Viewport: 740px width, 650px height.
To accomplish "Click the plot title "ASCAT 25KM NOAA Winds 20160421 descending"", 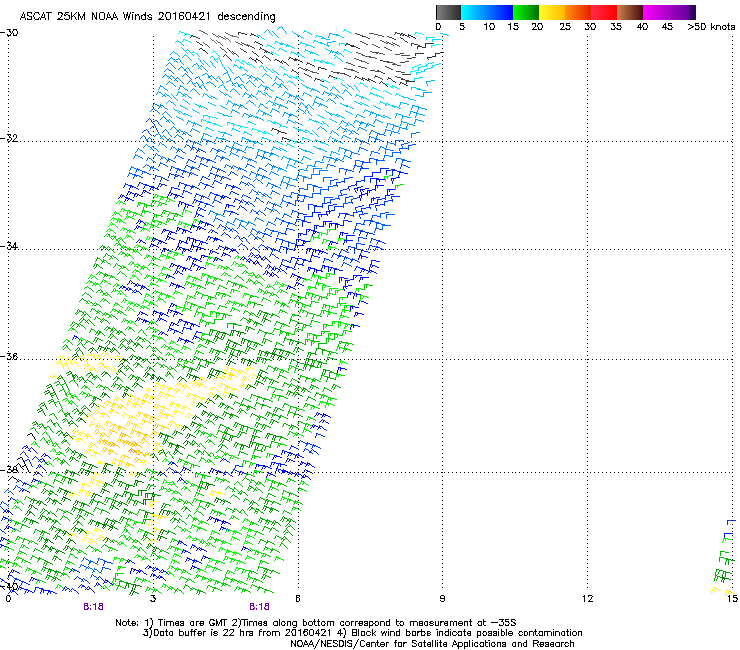I will coord(148,17).
